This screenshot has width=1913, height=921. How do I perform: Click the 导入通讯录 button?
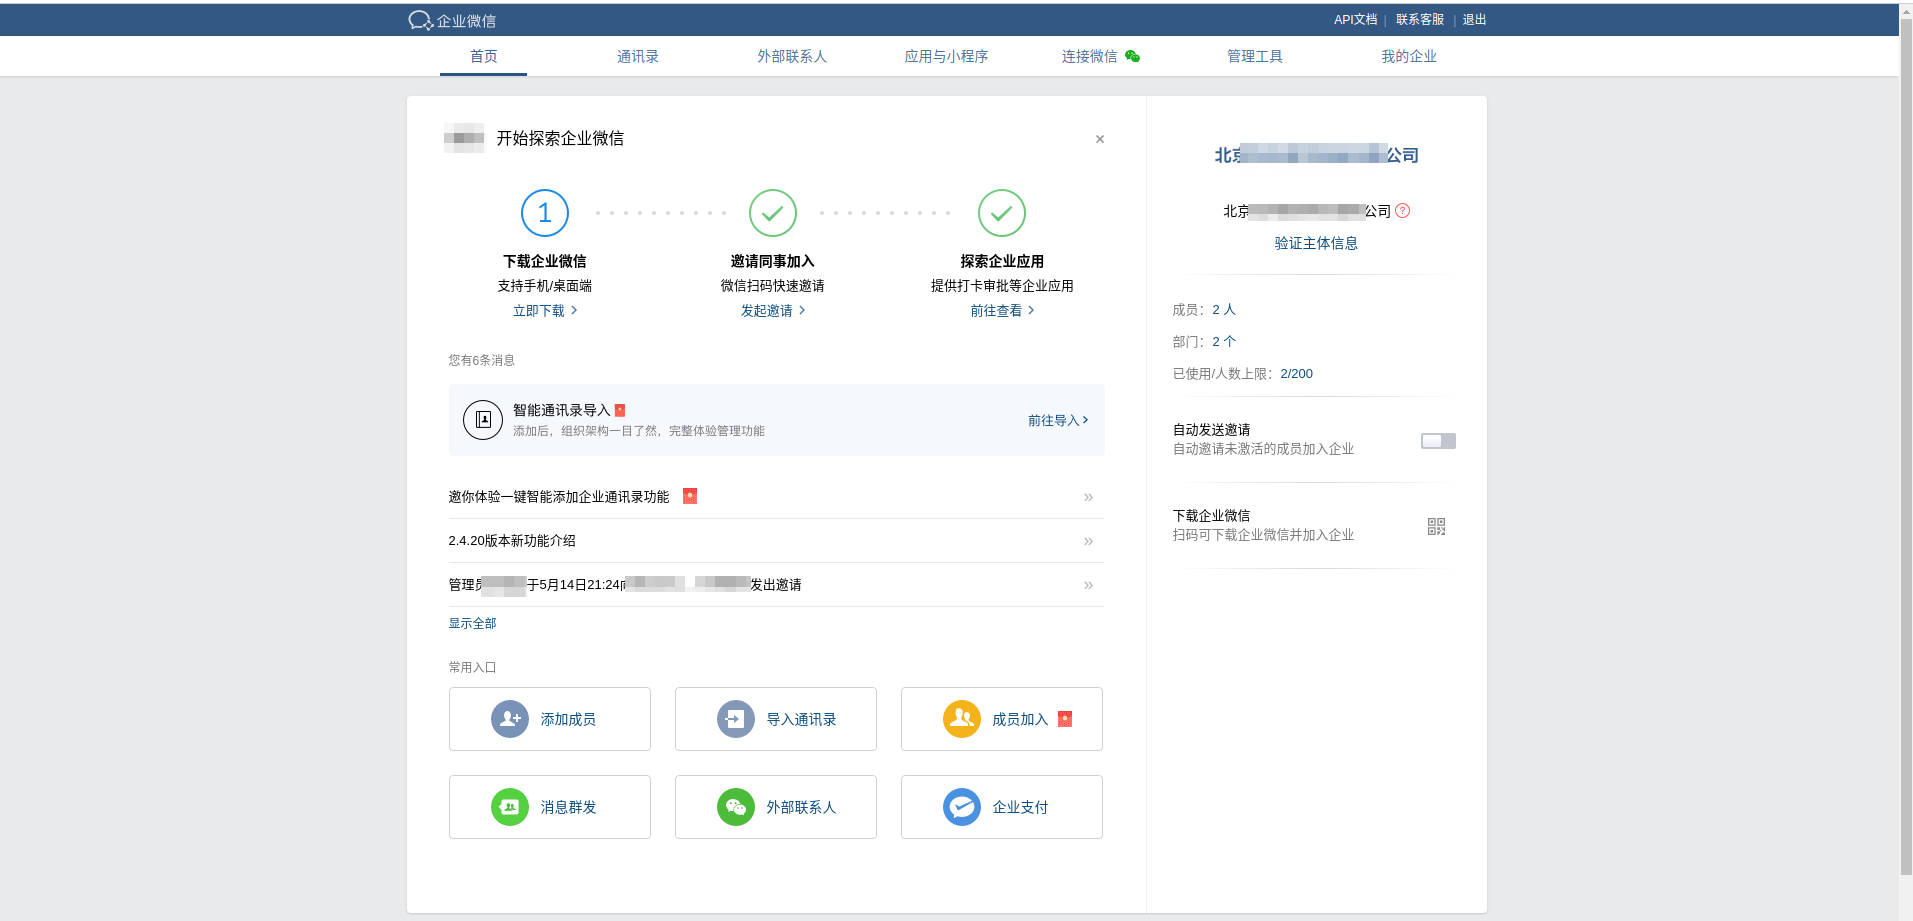point(776,719)
